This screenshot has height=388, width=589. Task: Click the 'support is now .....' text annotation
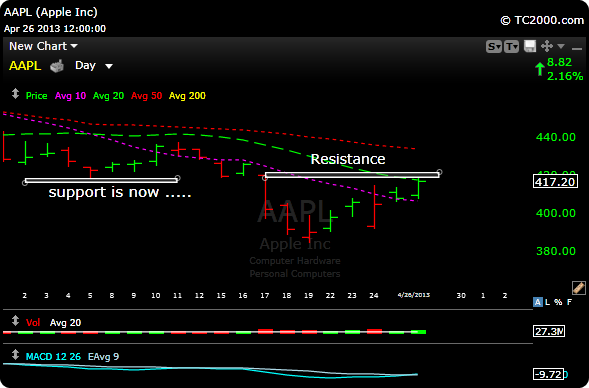[x=120, y=192]
